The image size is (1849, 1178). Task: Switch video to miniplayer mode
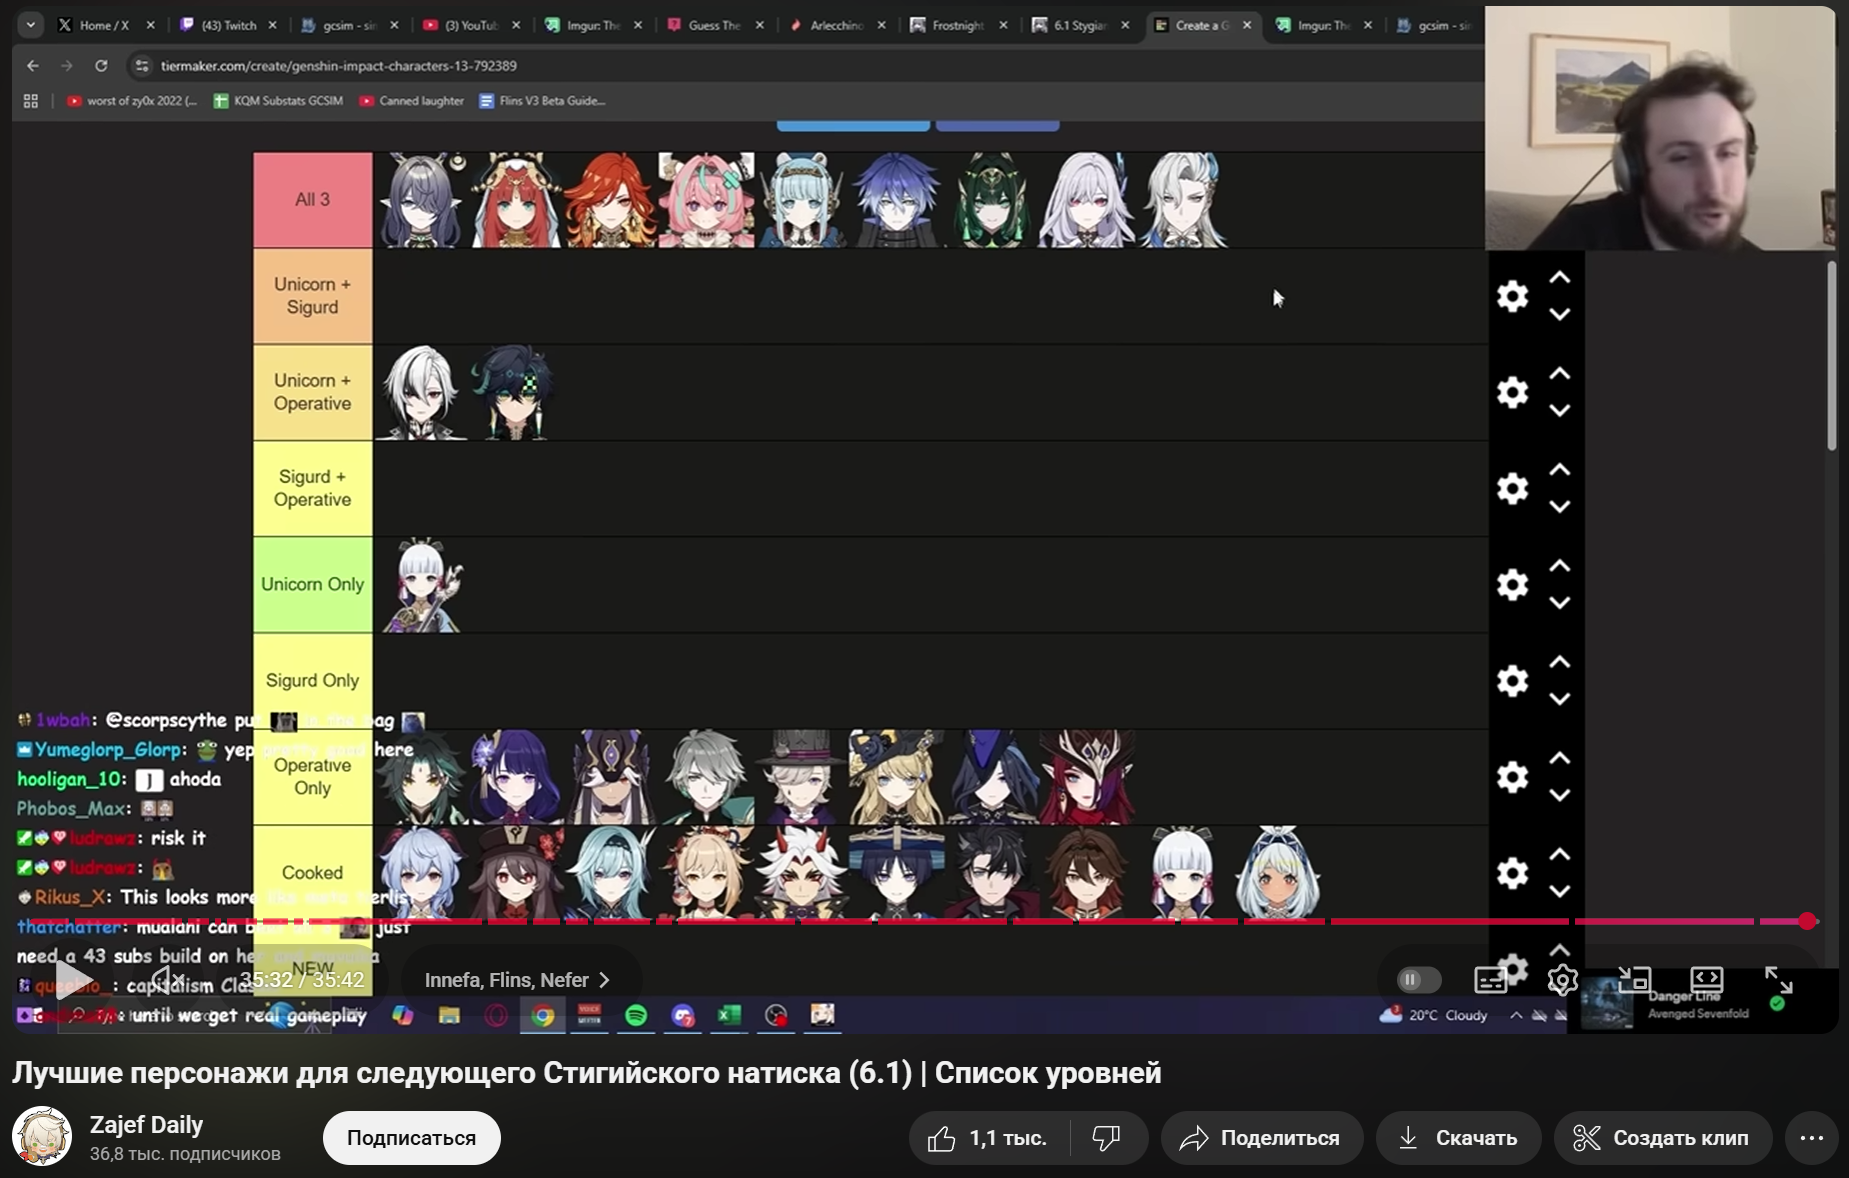coord(1634,980)
